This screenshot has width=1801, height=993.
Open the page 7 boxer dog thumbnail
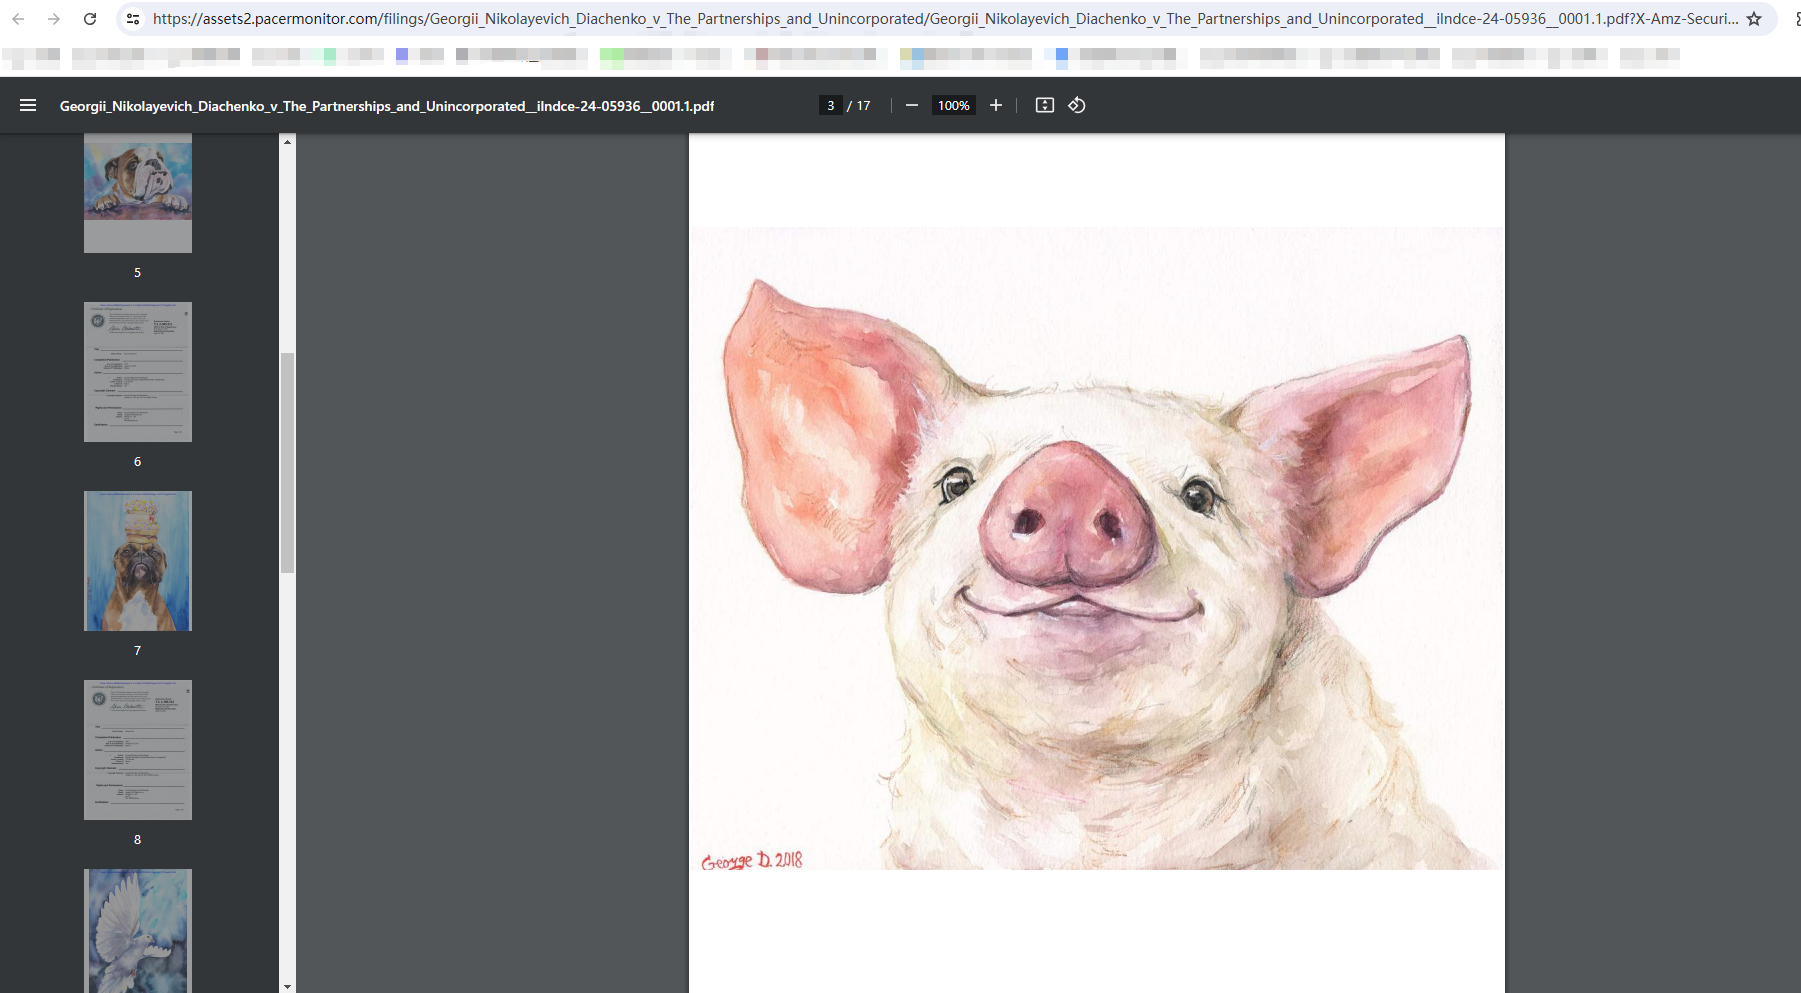pyautogui.click(x=138, y=561)
